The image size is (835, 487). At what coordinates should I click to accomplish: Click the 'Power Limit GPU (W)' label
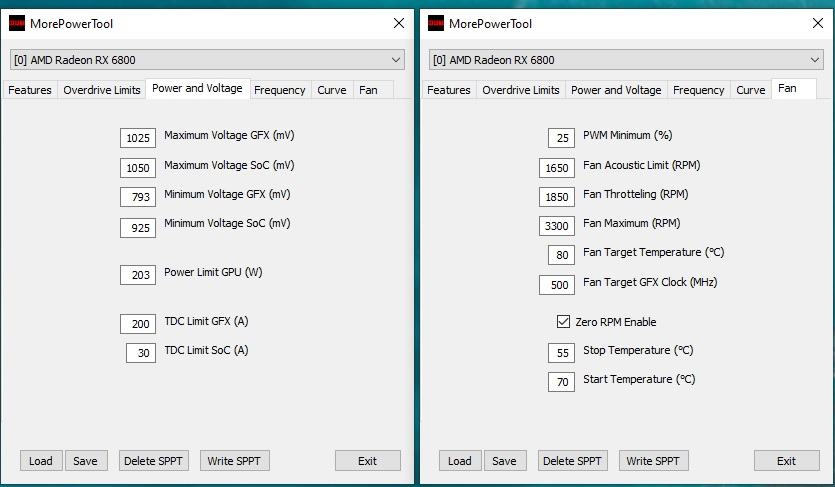(x=213, y=272)
